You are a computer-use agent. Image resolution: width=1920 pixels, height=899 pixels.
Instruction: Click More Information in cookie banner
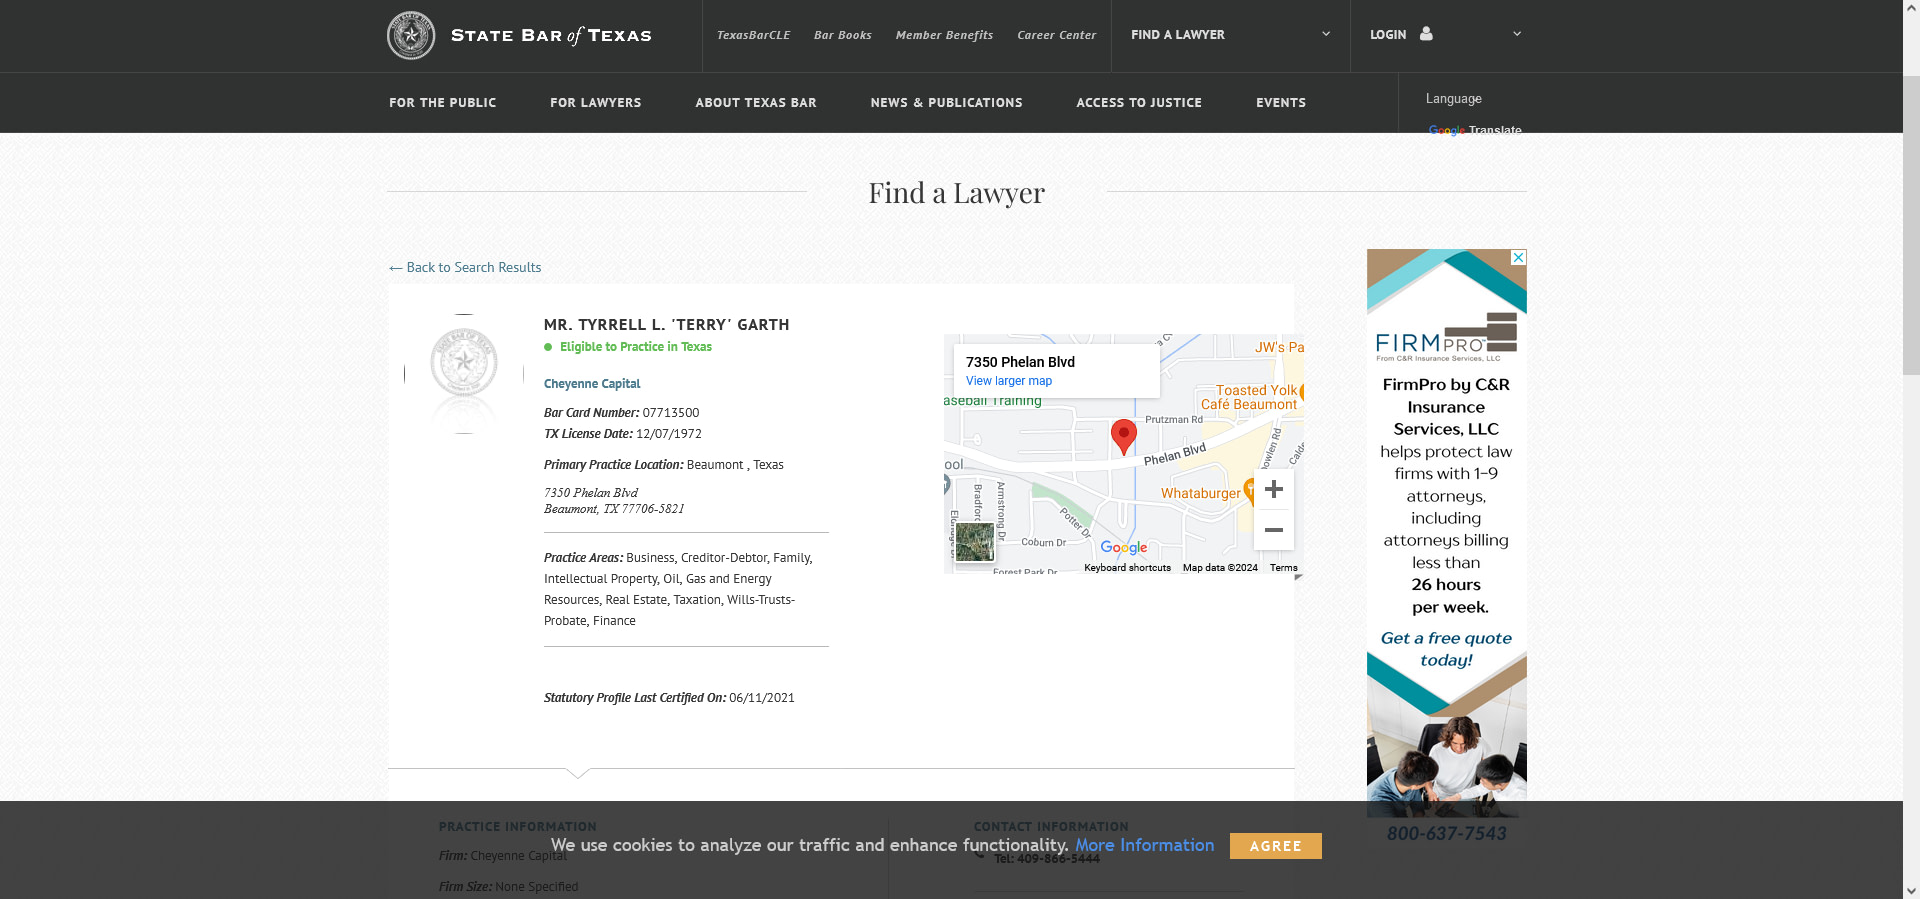tap(1145, 845)
